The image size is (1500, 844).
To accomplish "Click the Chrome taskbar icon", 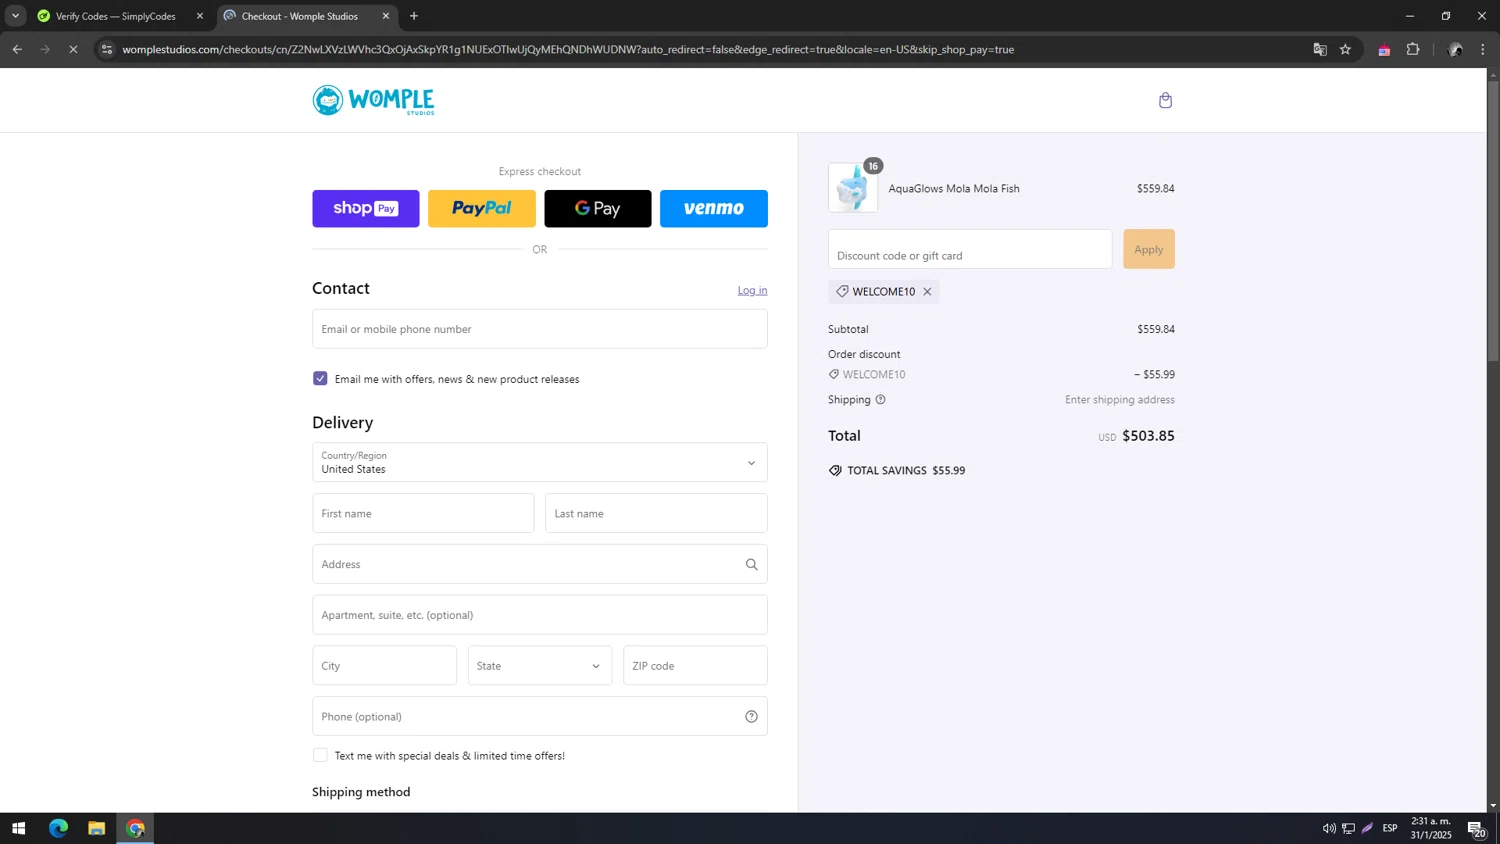I will pos(135,828).
